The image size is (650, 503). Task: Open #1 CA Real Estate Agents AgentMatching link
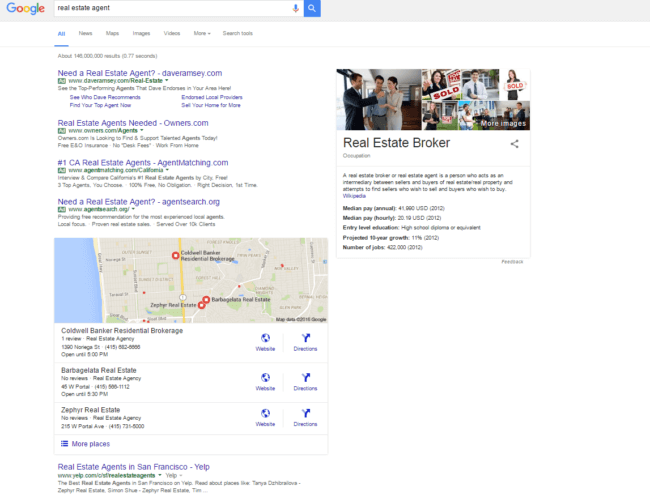point(143,163)
